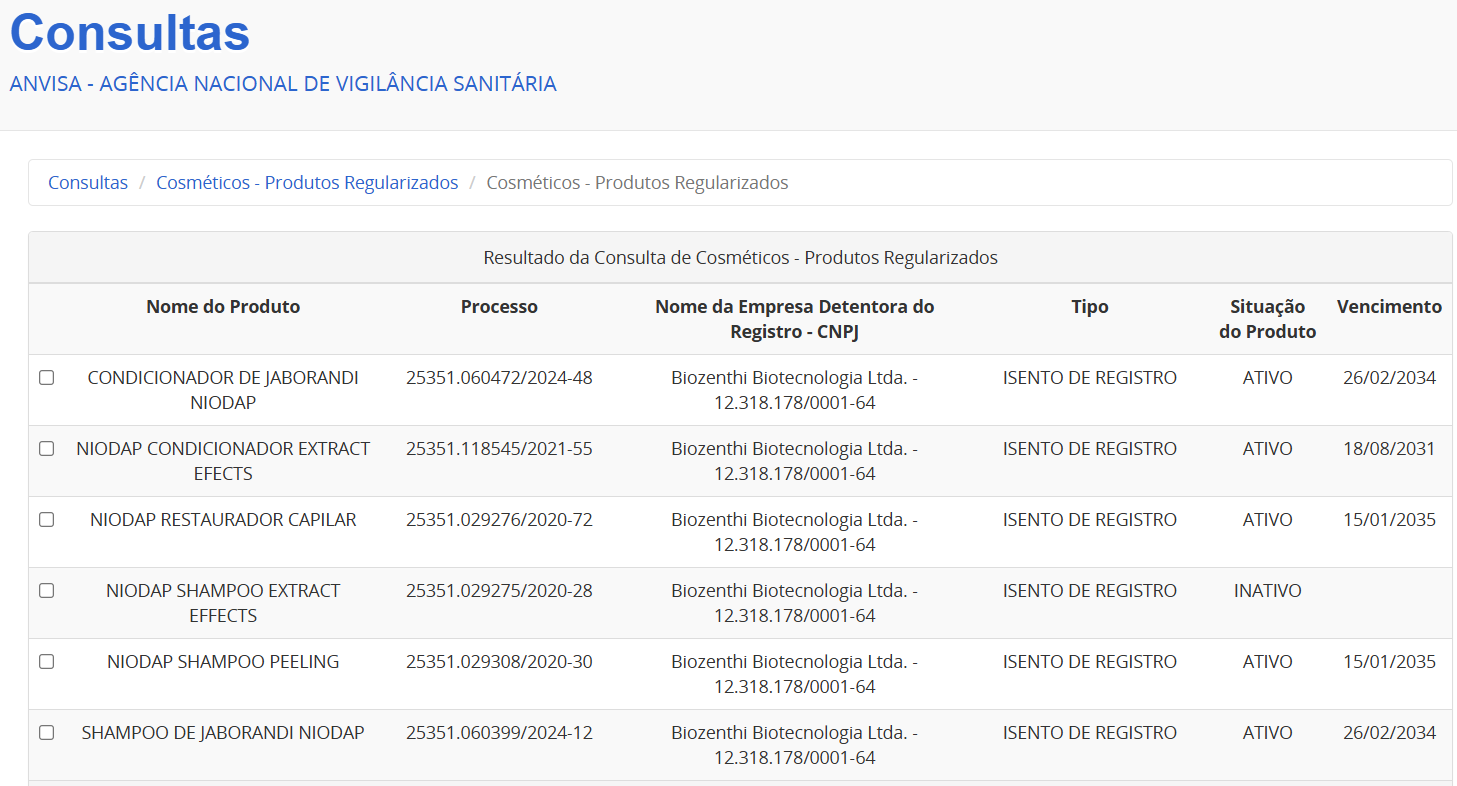Click Nome da Empresa Detentora column header
Viewport: 1457px width, 786px height.
[x=795, y=319]
